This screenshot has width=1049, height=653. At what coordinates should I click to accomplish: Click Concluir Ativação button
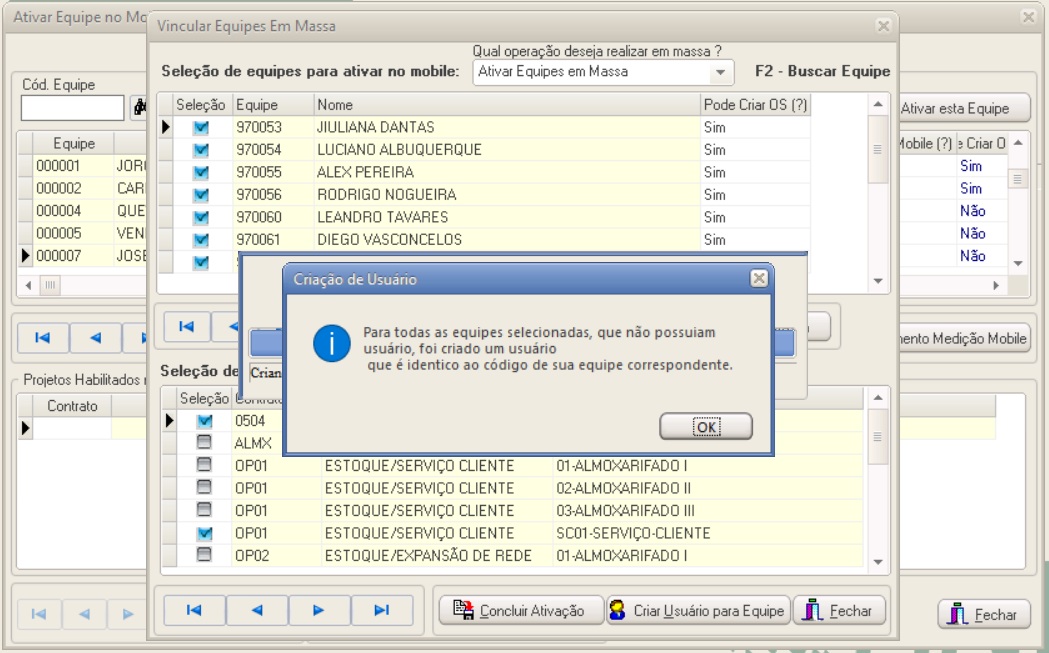(x=520, y=610)
